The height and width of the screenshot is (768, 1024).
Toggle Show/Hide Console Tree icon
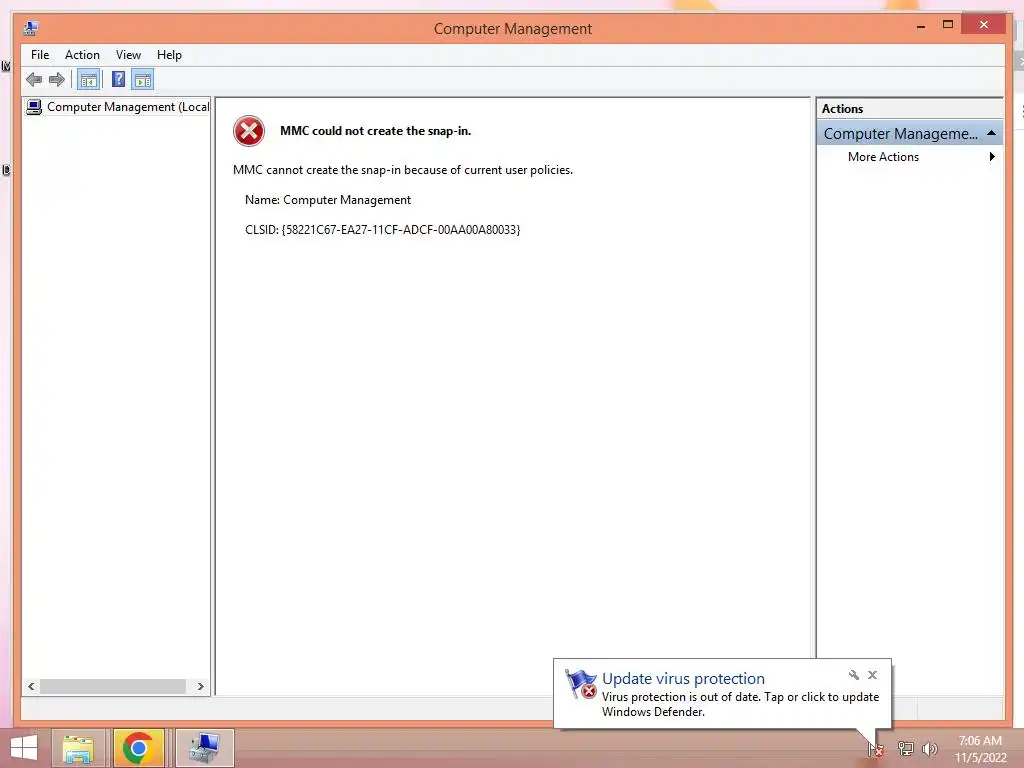88,80
